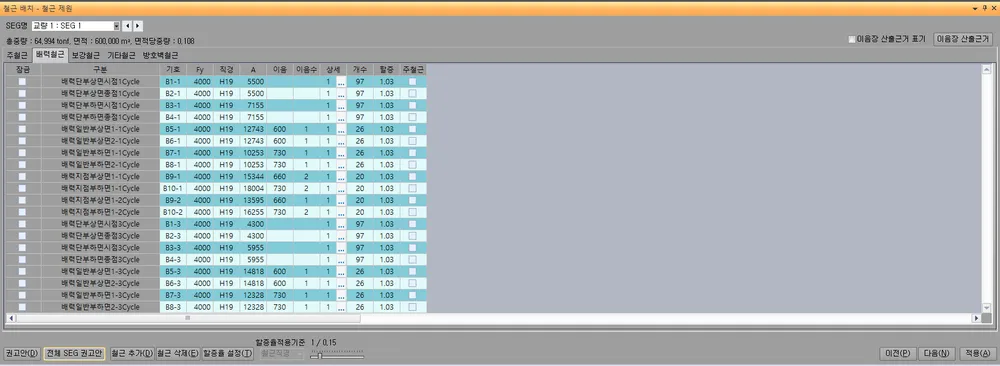Open detail '...' button in B6-3 row

pos(341,284)
